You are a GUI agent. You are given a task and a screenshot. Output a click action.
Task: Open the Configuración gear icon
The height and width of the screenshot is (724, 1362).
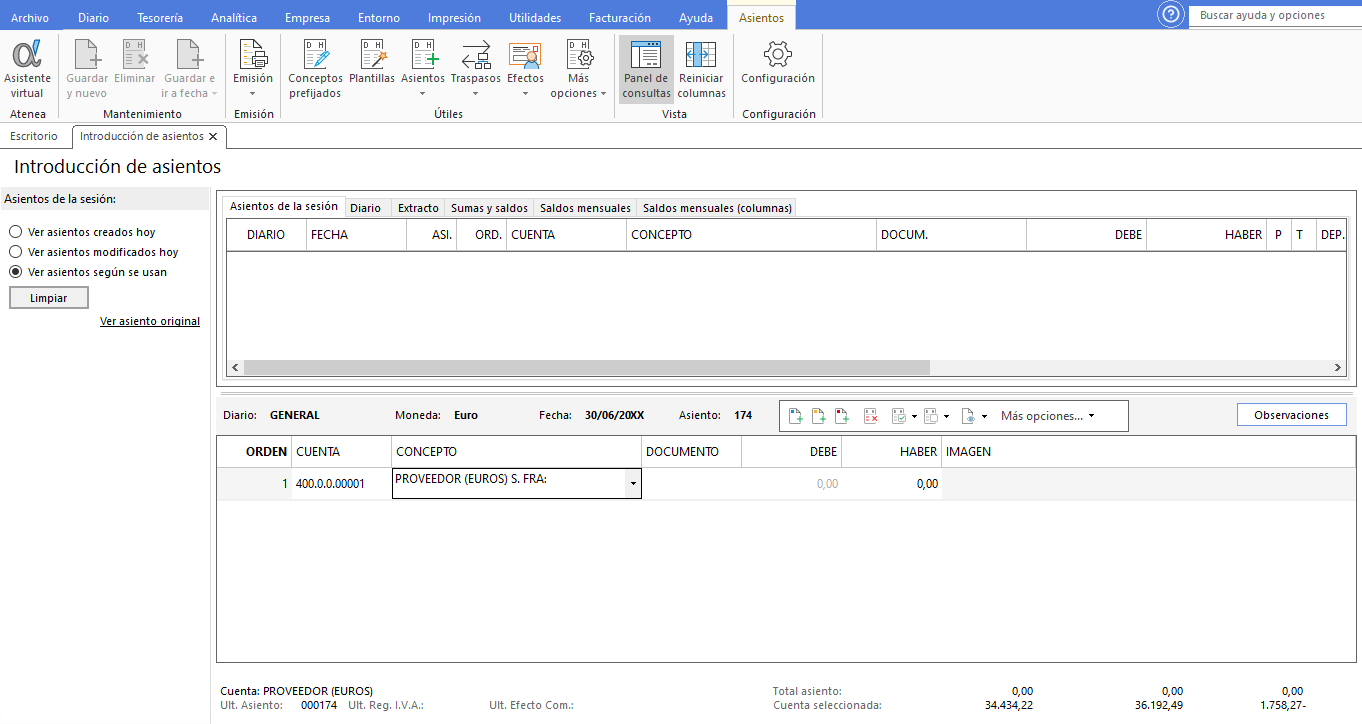777,65
